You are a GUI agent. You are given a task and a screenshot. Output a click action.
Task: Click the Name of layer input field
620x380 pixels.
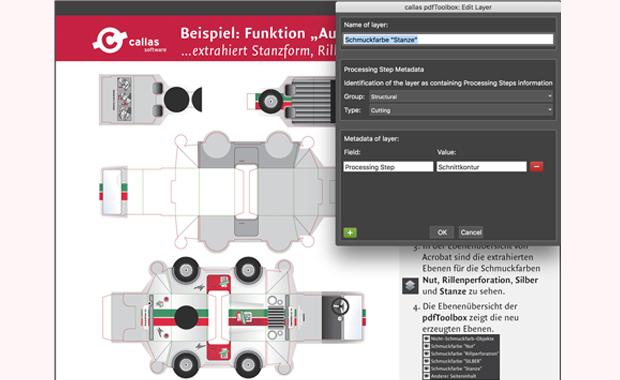tap(448, 40)
